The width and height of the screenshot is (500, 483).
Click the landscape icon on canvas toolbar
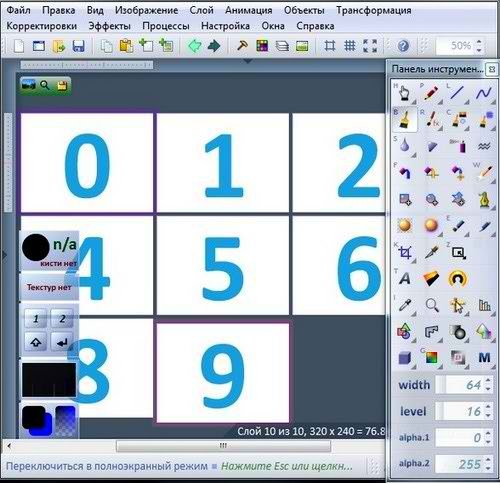pyautogui.click(x=28, y=86)
